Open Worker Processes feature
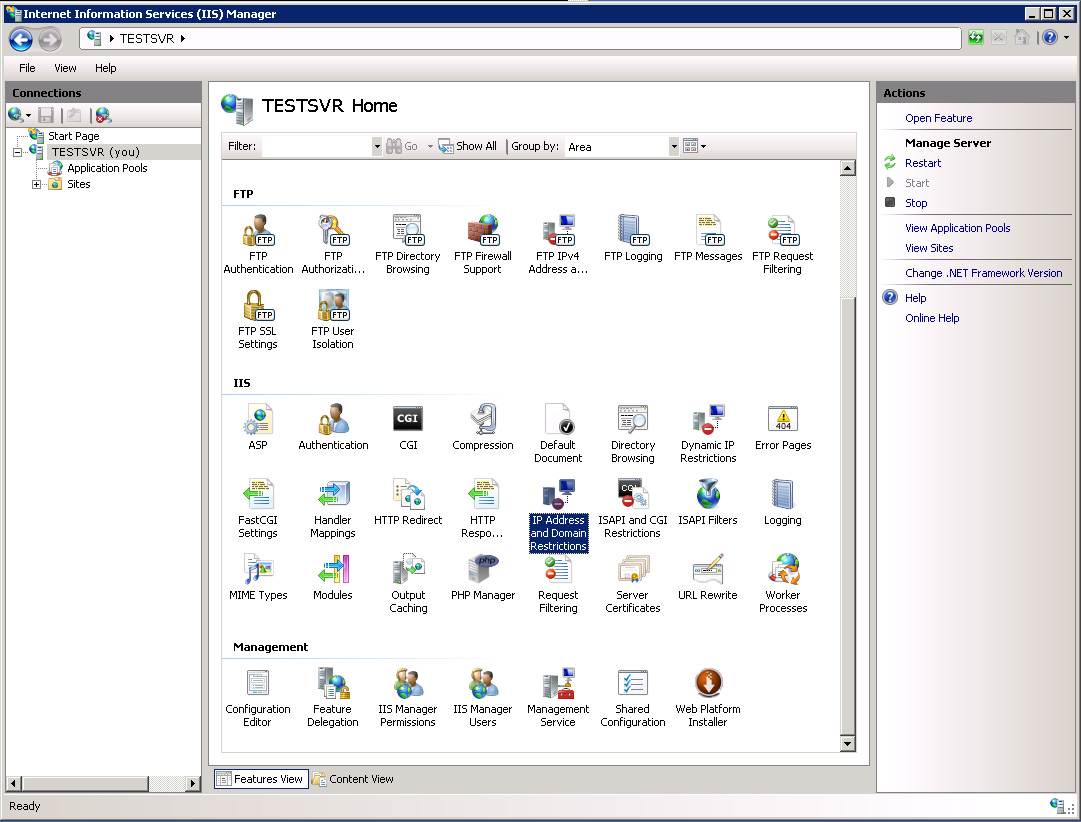Viewport: 1081px width, 822px height. pyautogui.click(x=782, y=583)
